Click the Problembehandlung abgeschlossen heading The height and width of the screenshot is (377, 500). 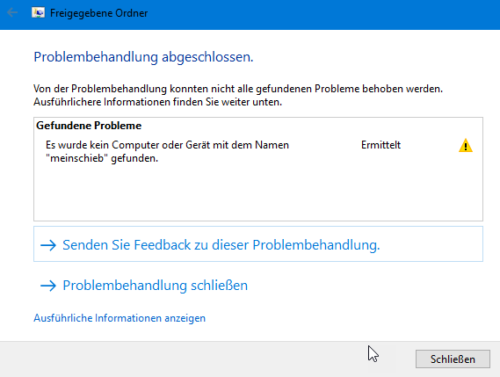[143, 57]
